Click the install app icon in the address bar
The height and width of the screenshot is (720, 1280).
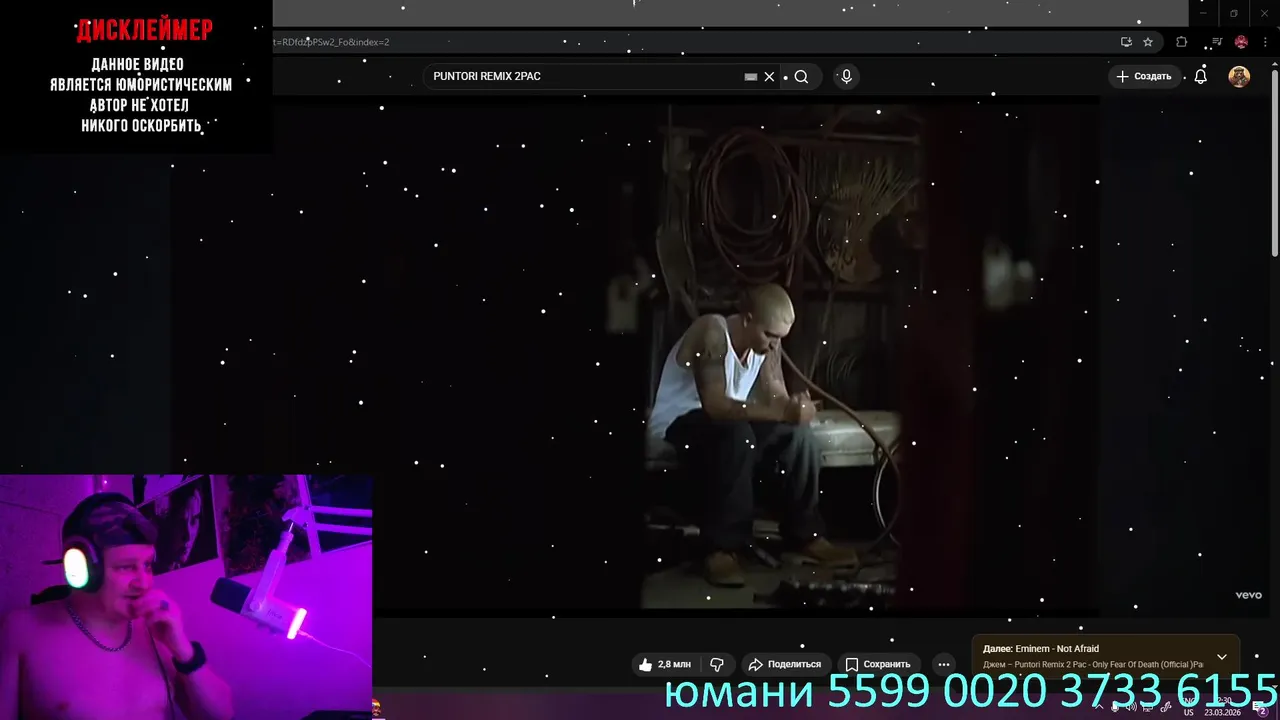[1126, 42]
